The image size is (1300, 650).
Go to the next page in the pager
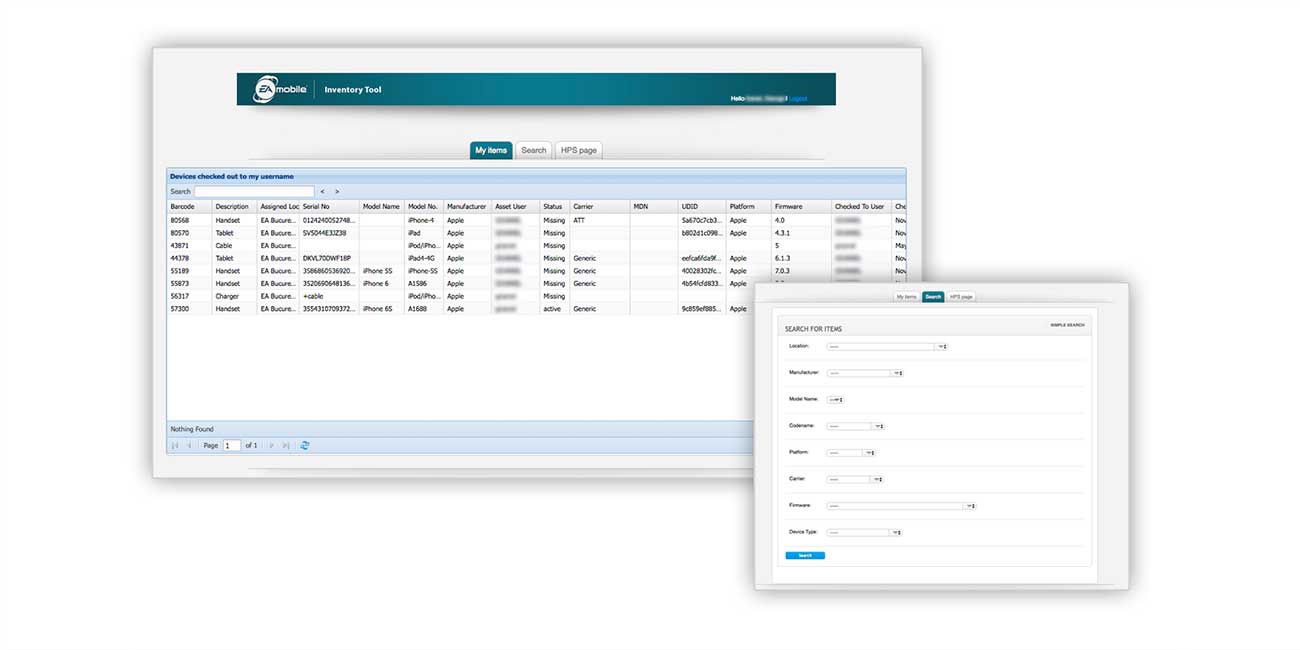coord(271,445)
